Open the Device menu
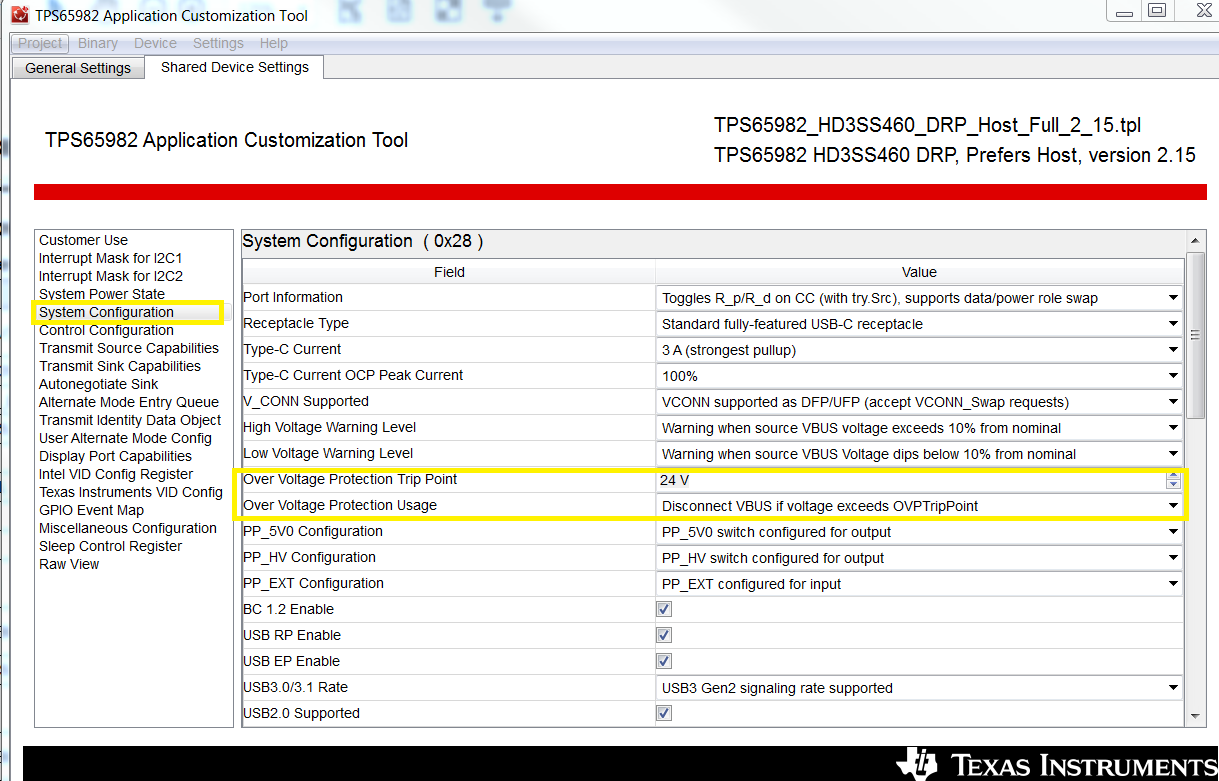 [x=155, y=43]
